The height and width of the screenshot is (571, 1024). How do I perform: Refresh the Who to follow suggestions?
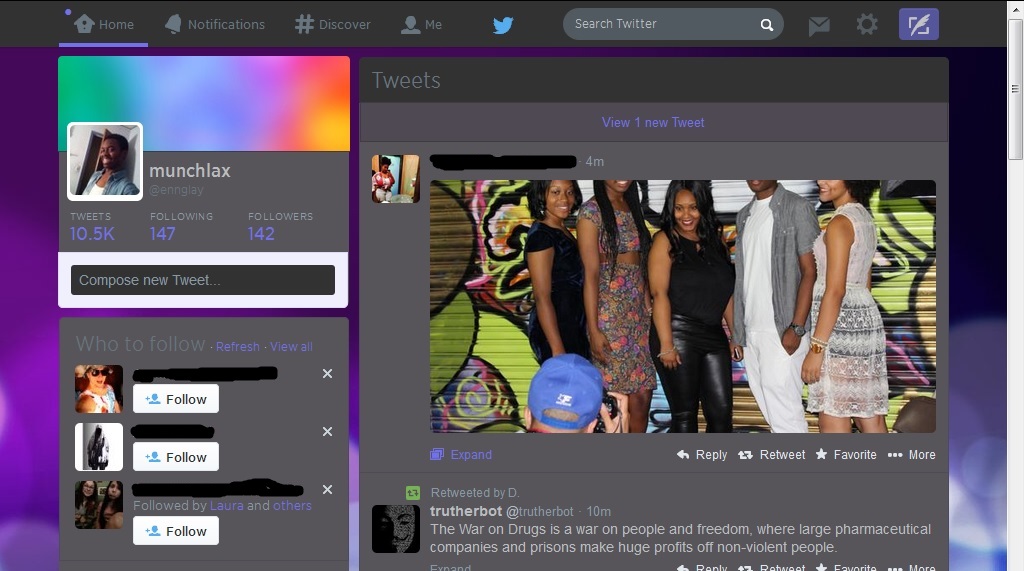(238, 346)
